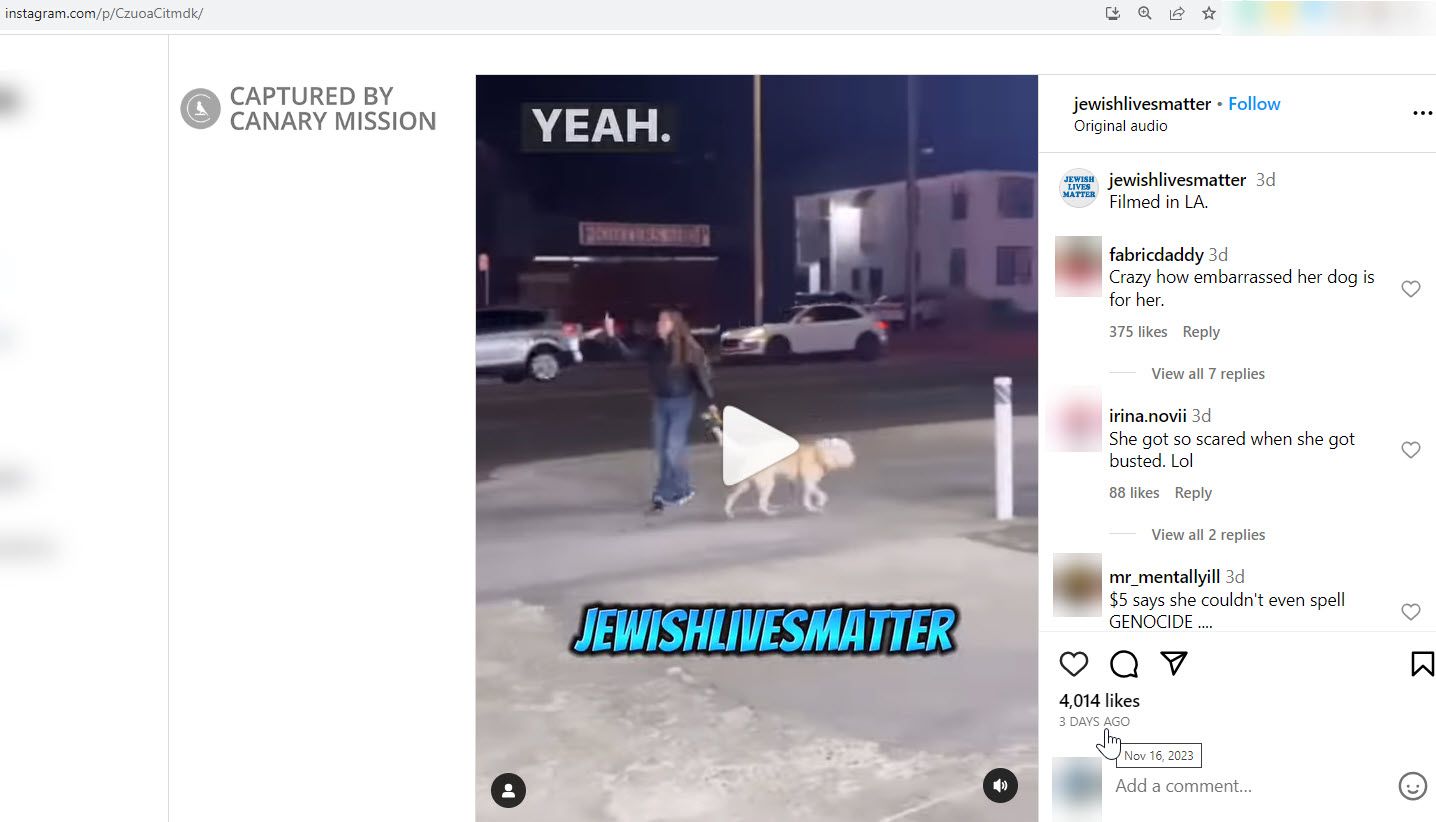Image resolution: width=1436 pixels, height=822 pixels.
Task: Reply to fabricdaddy's comment
Action: coord(1201,332)
